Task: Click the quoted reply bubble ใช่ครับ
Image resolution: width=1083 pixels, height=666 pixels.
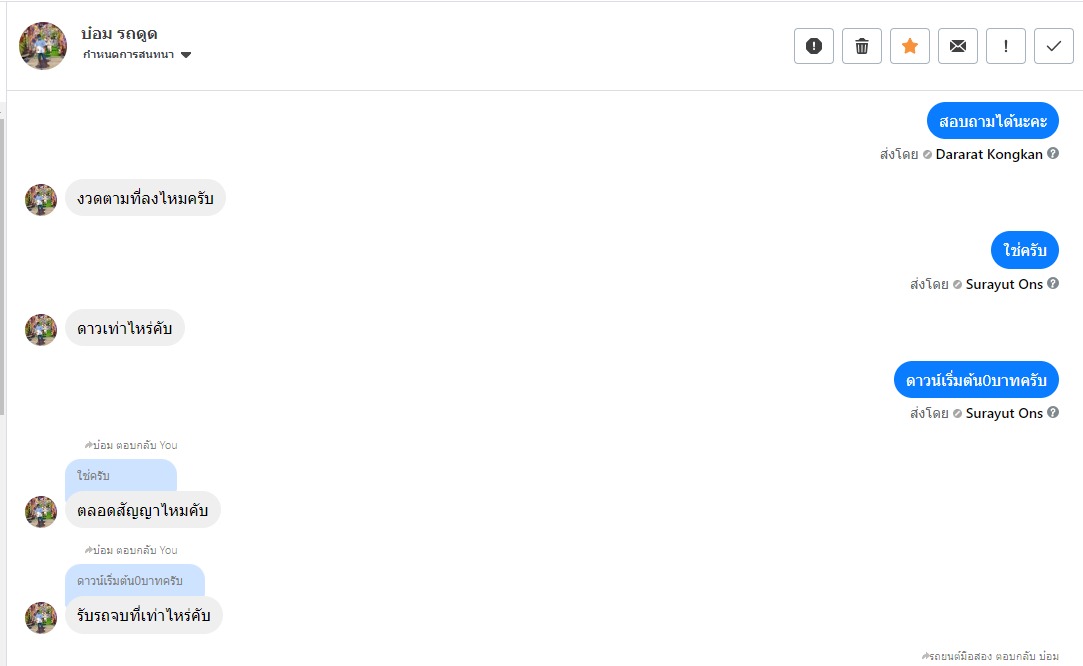Action: click(x=120, y=476)
